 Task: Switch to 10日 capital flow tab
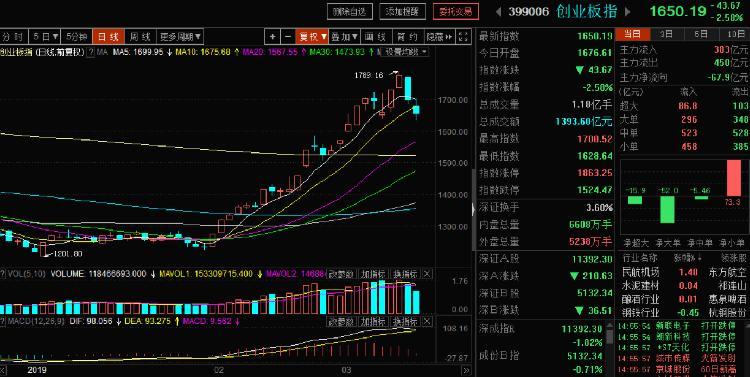pos(735,34)
